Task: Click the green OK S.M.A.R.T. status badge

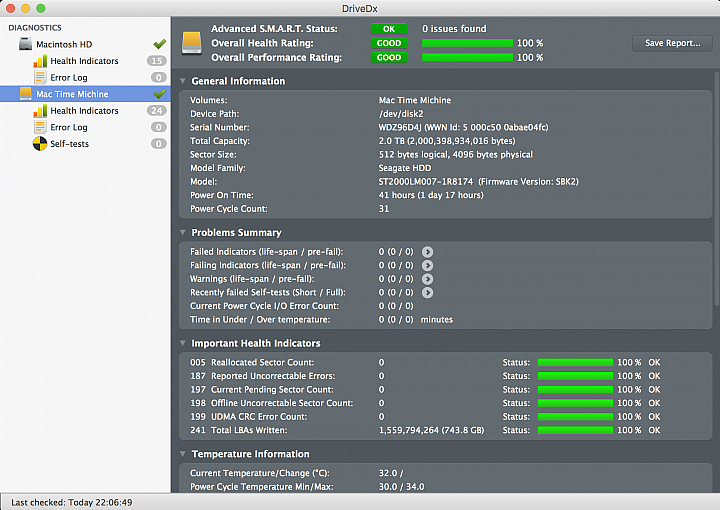Action: point(389,28)
